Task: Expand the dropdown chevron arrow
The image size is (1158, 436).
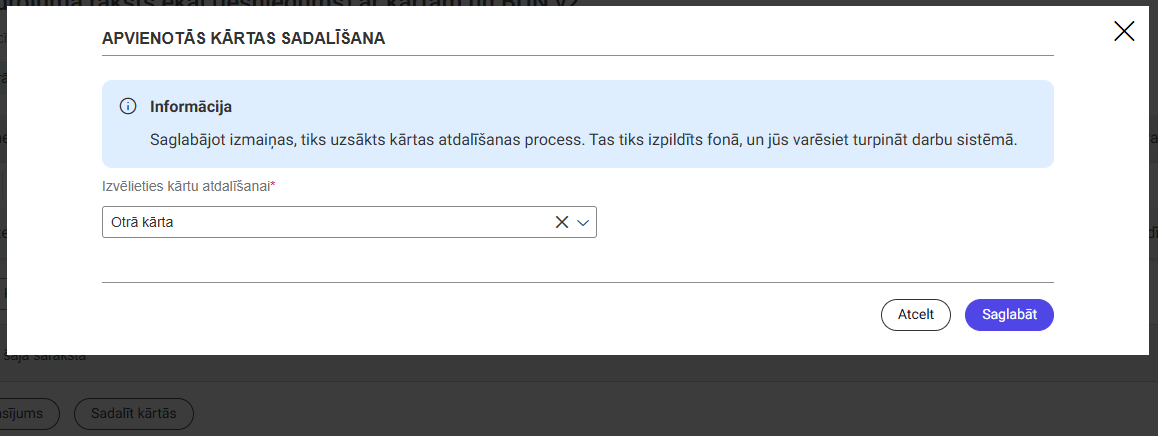Action: tap(583, 222)
